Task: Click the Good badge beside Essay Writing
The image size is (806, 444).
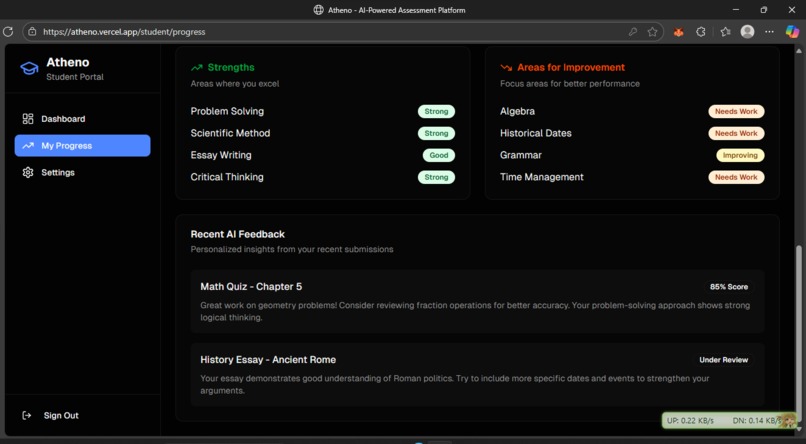Action: tap(438, 155)
